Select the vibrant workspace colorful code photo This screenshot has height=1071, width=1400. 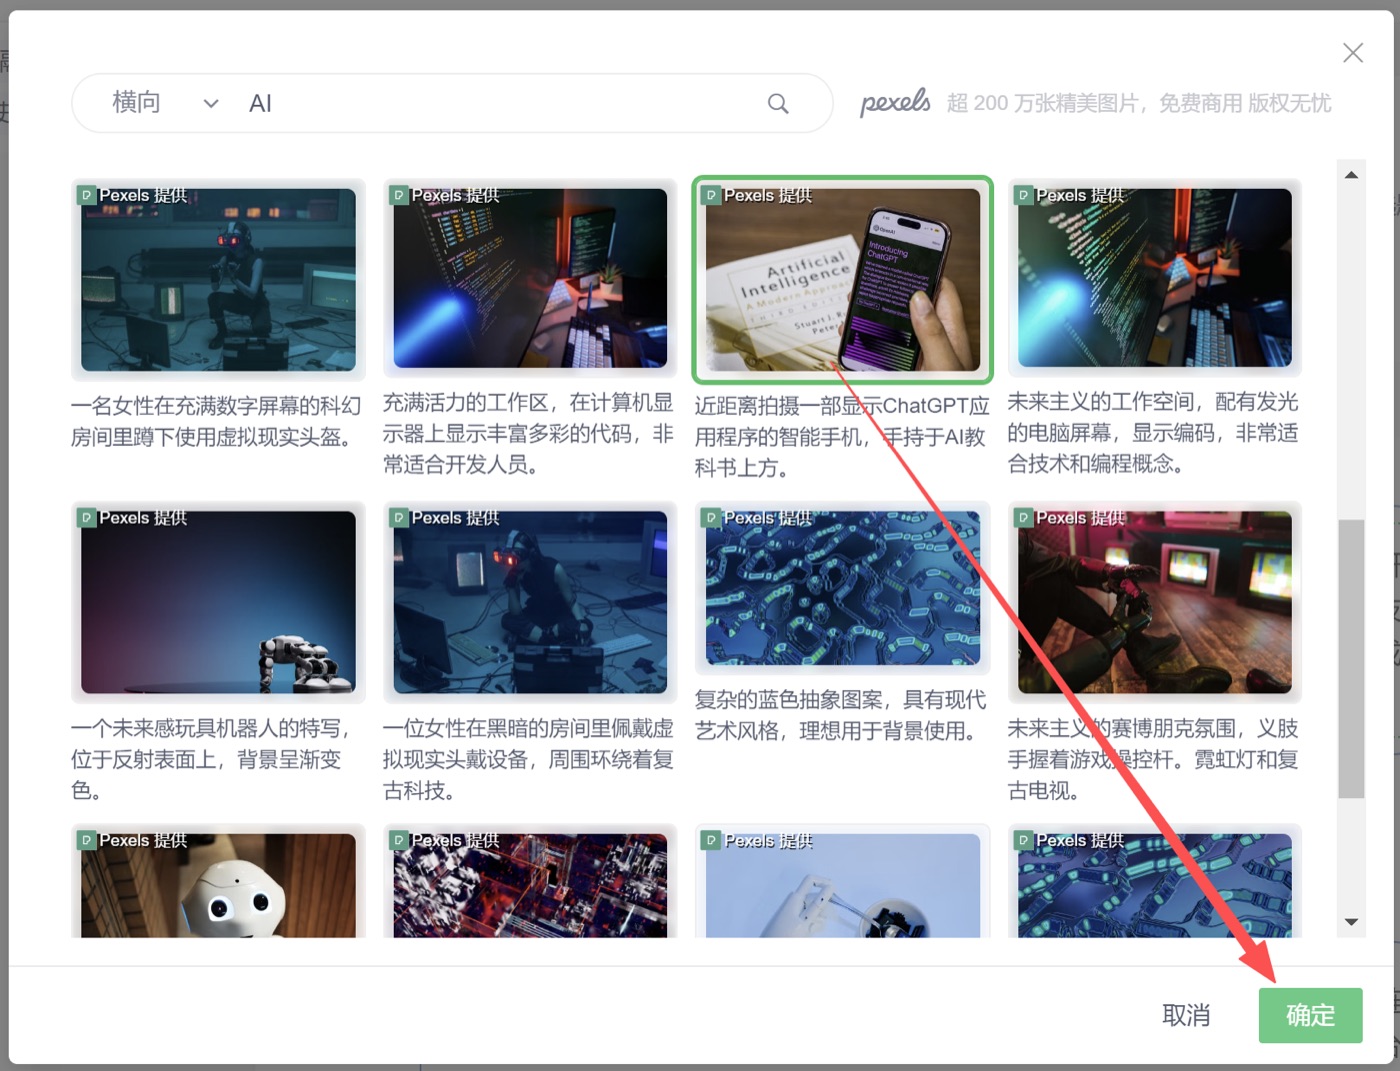click(x=530, y=278)
